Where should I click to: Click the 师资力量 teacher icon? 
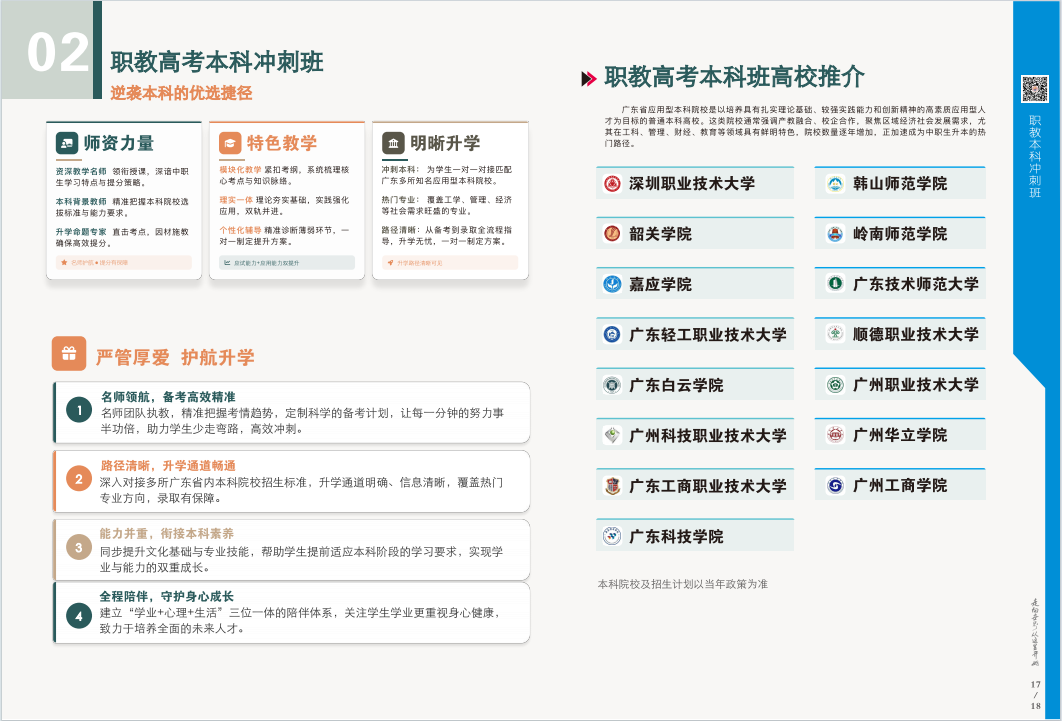(x=67, y=144)
